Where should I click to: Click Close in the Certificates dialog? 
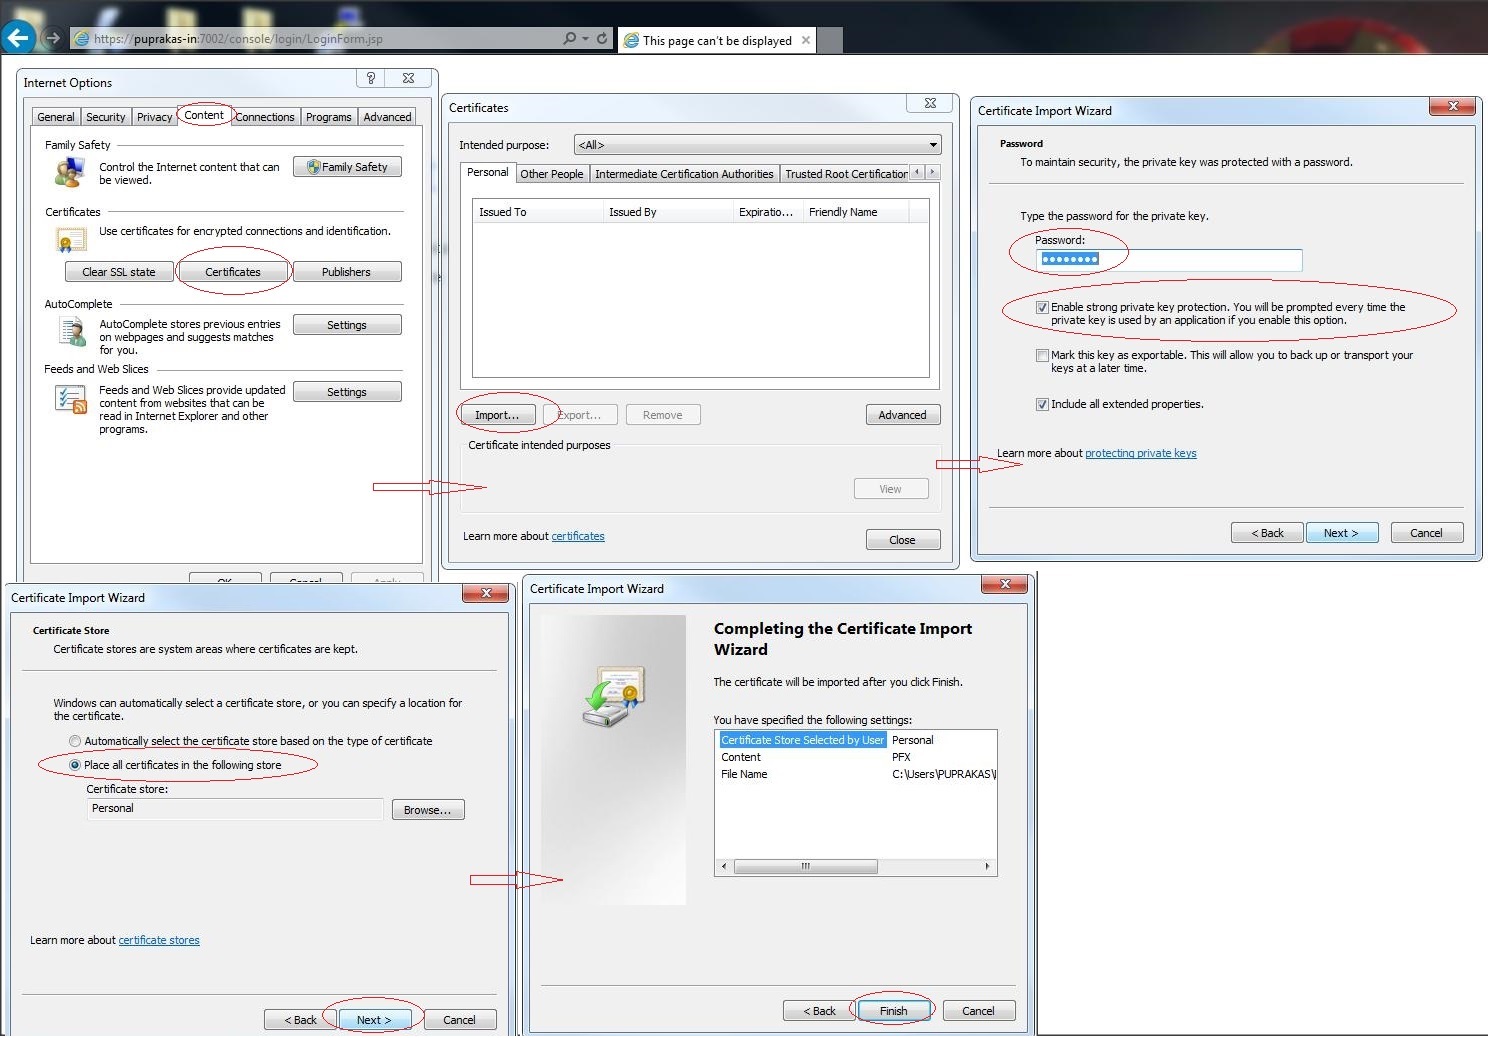click(903, 540)
